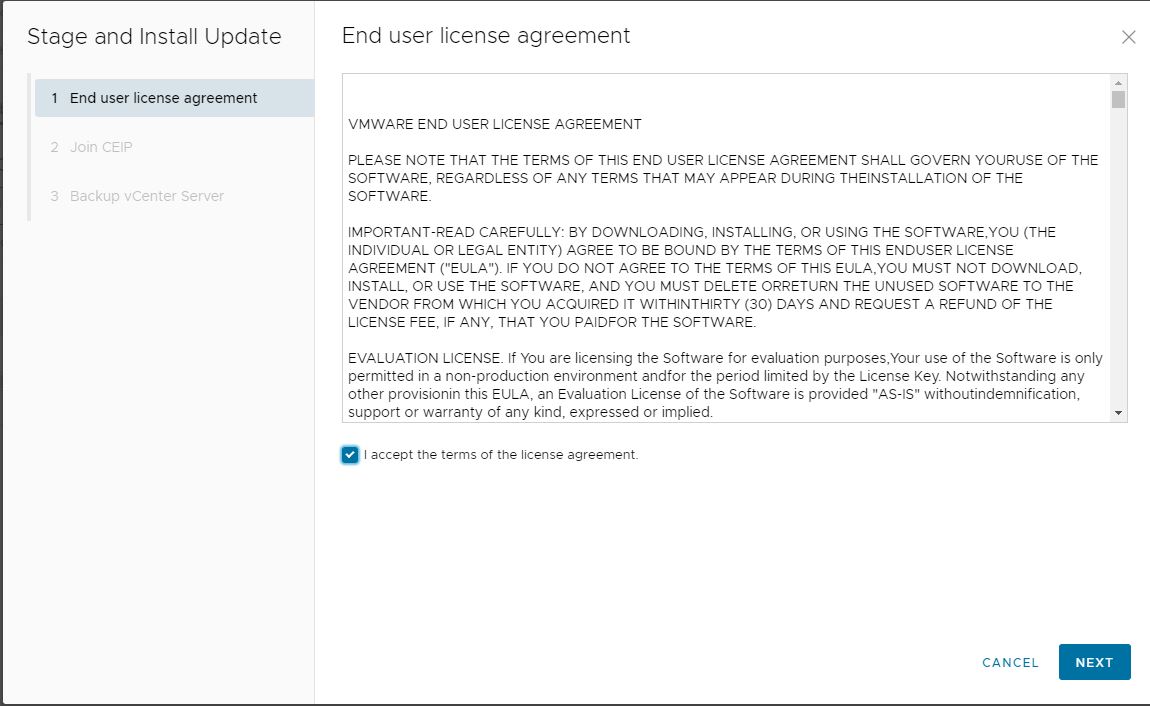The image size is (1150, 706).
Task: Click the CANCEL button
Action: pos(1010,662)
